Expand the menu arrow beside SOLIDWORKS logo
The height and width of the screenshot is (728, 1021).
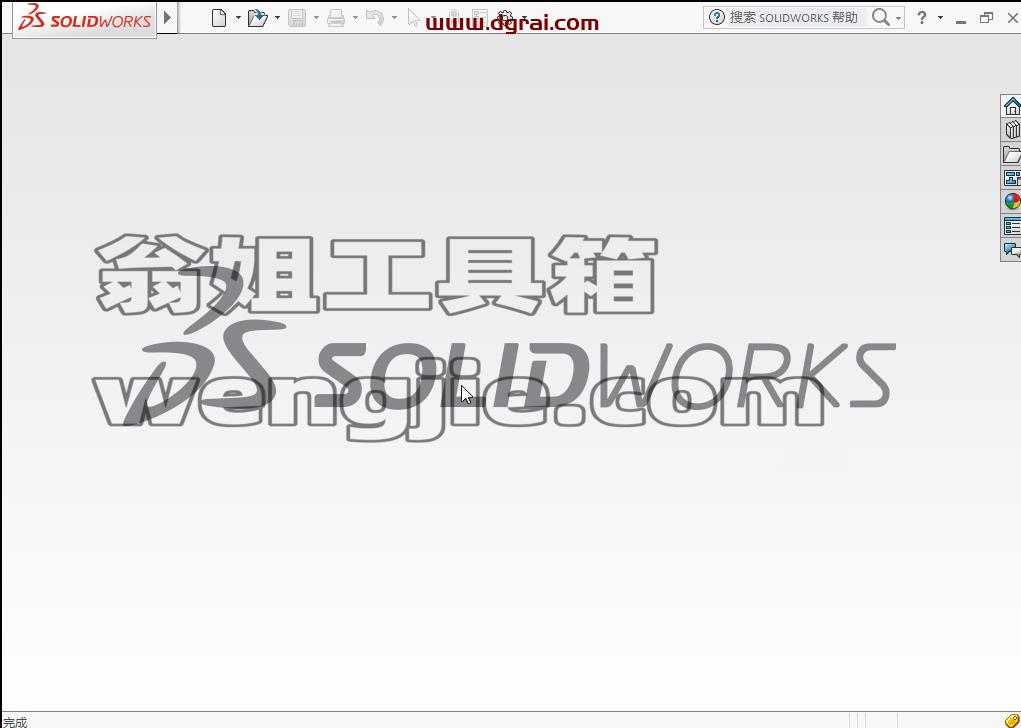click(167, 18)
